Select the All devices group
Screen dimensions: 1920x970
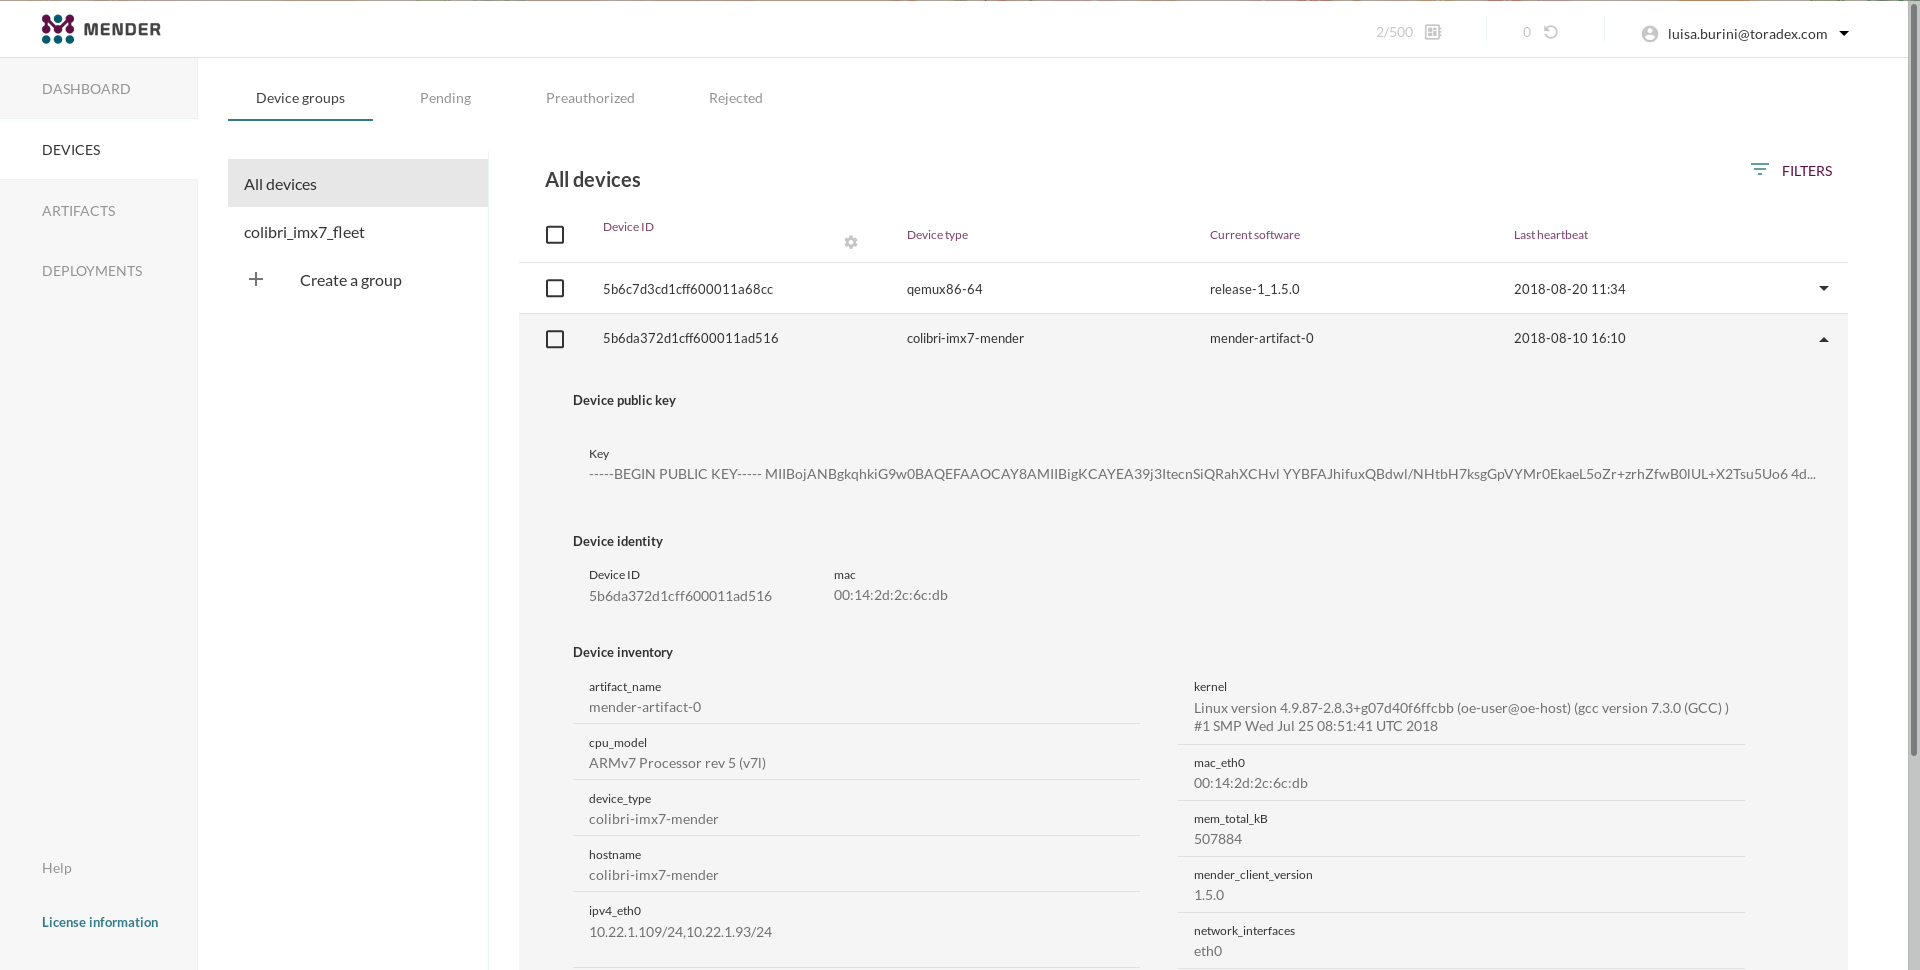point(358,184)
